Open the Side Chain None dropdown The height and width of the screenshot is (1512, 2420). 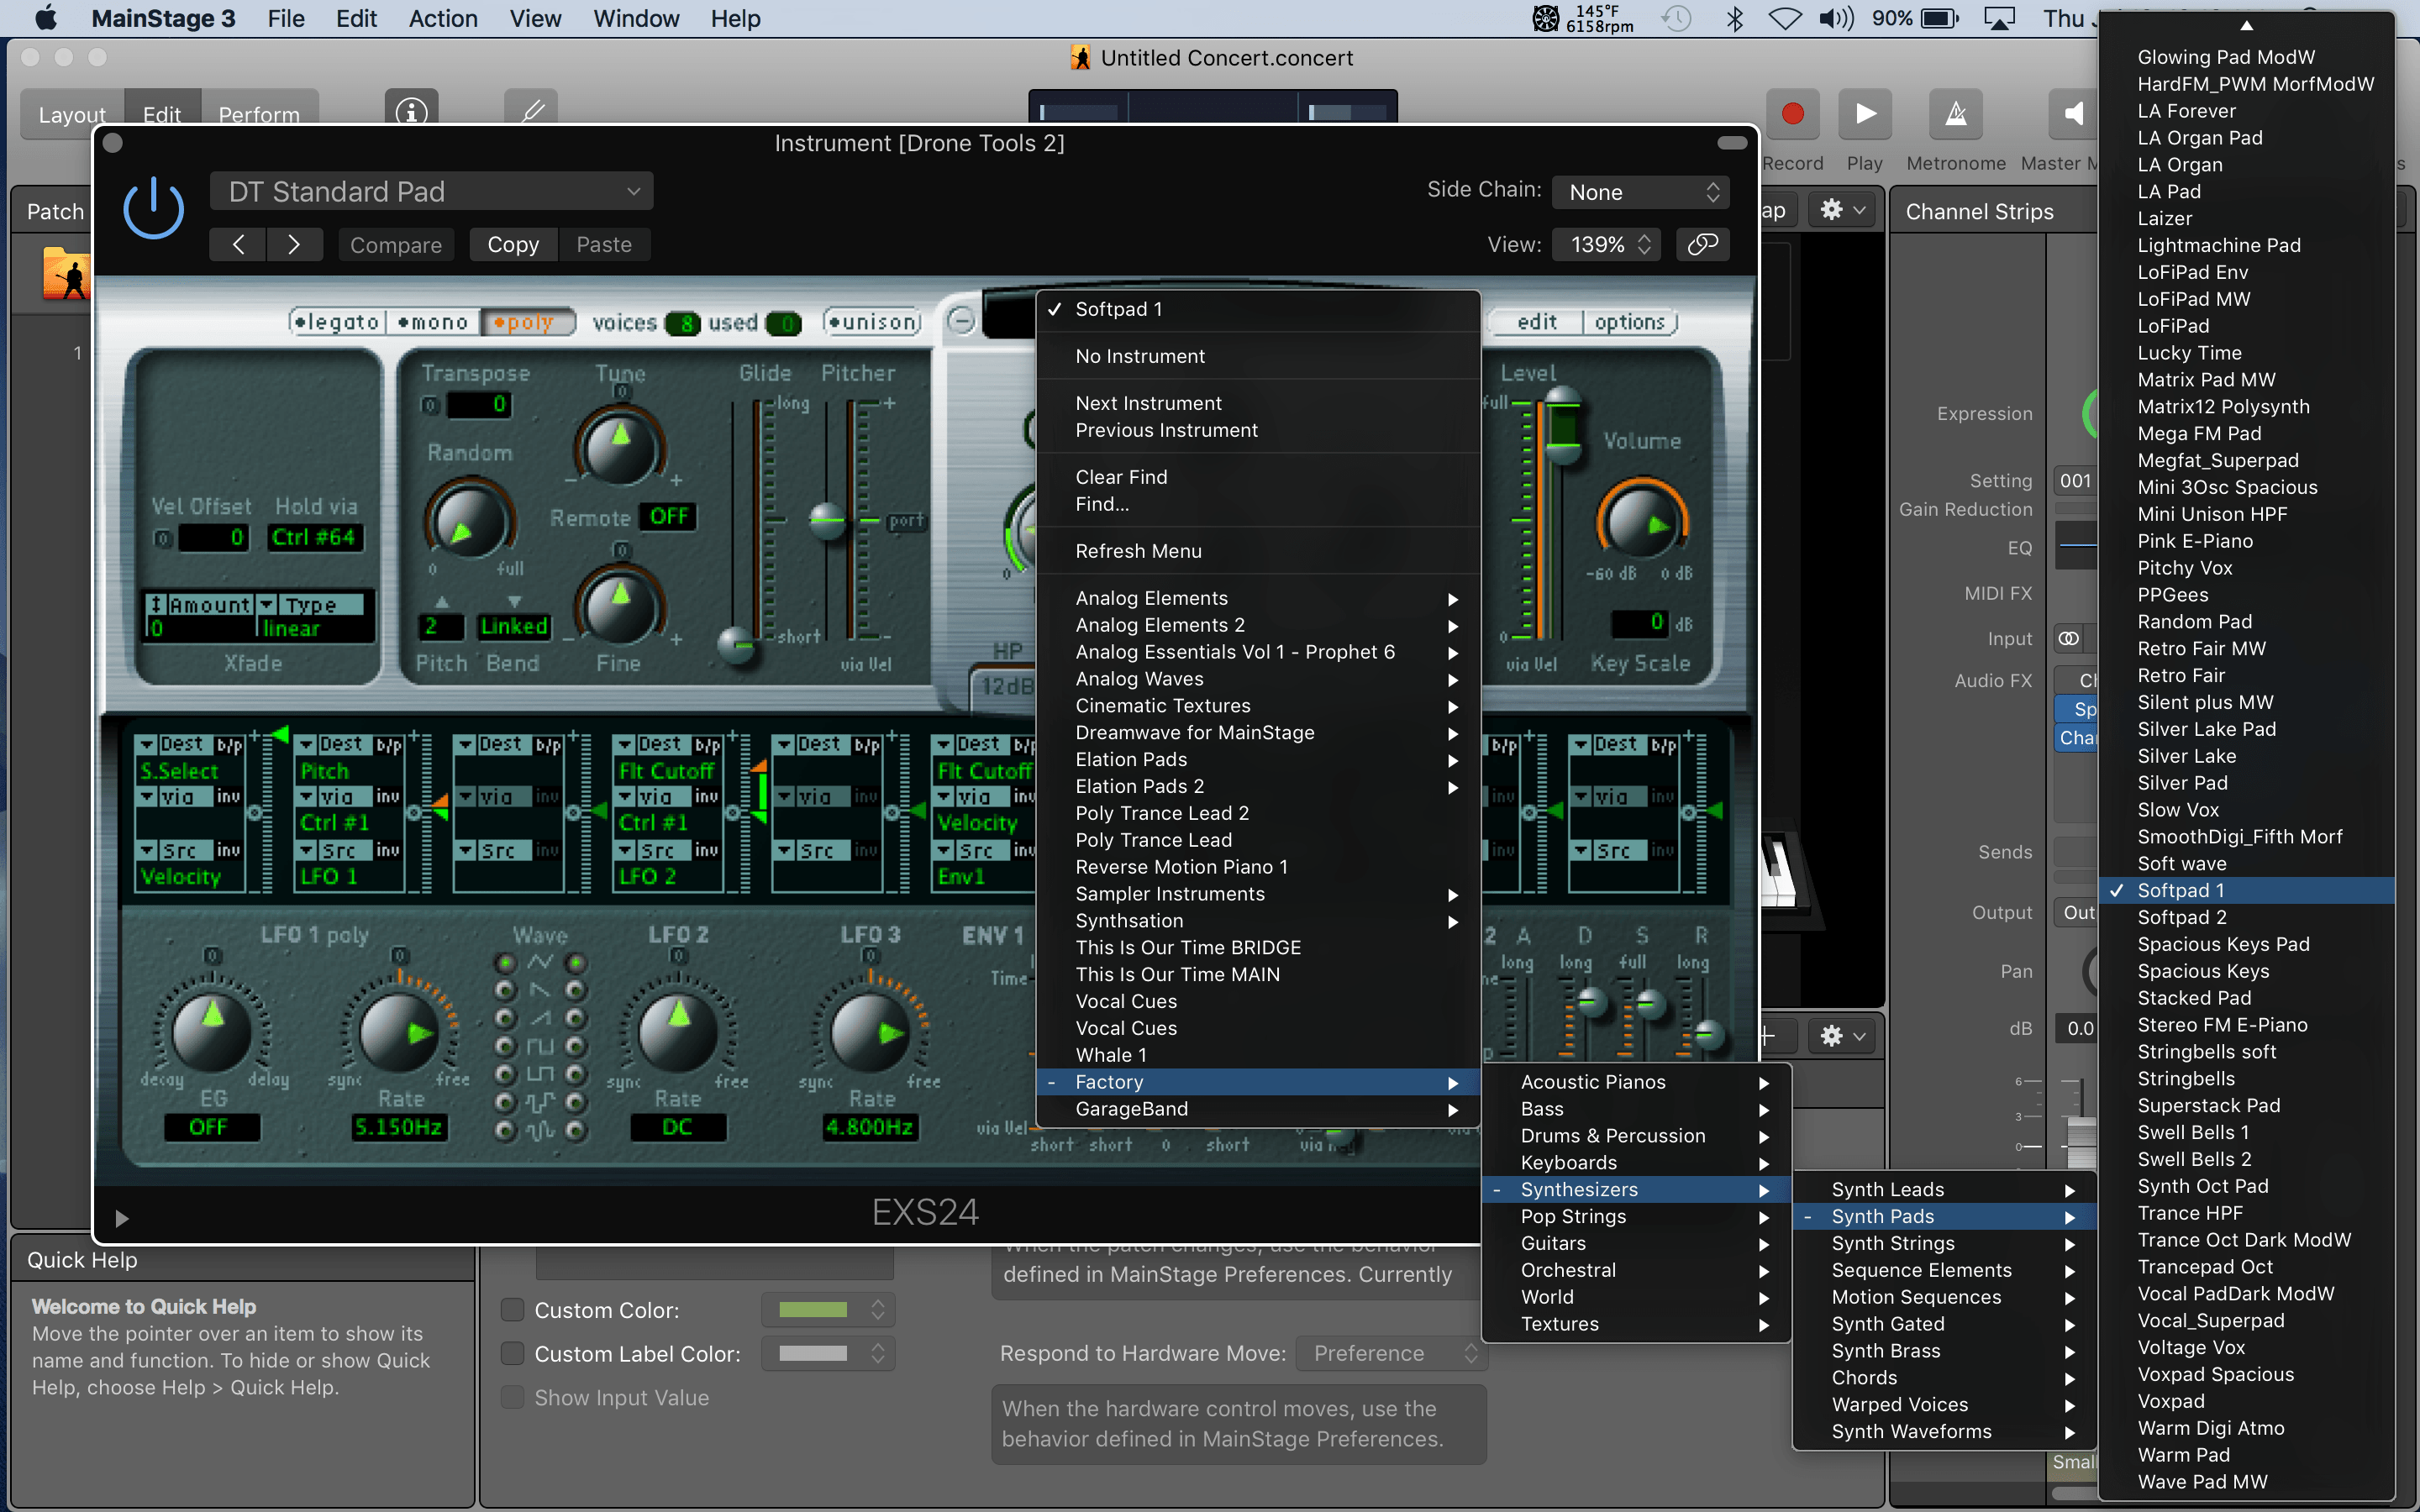click(x=1641, y=192)
